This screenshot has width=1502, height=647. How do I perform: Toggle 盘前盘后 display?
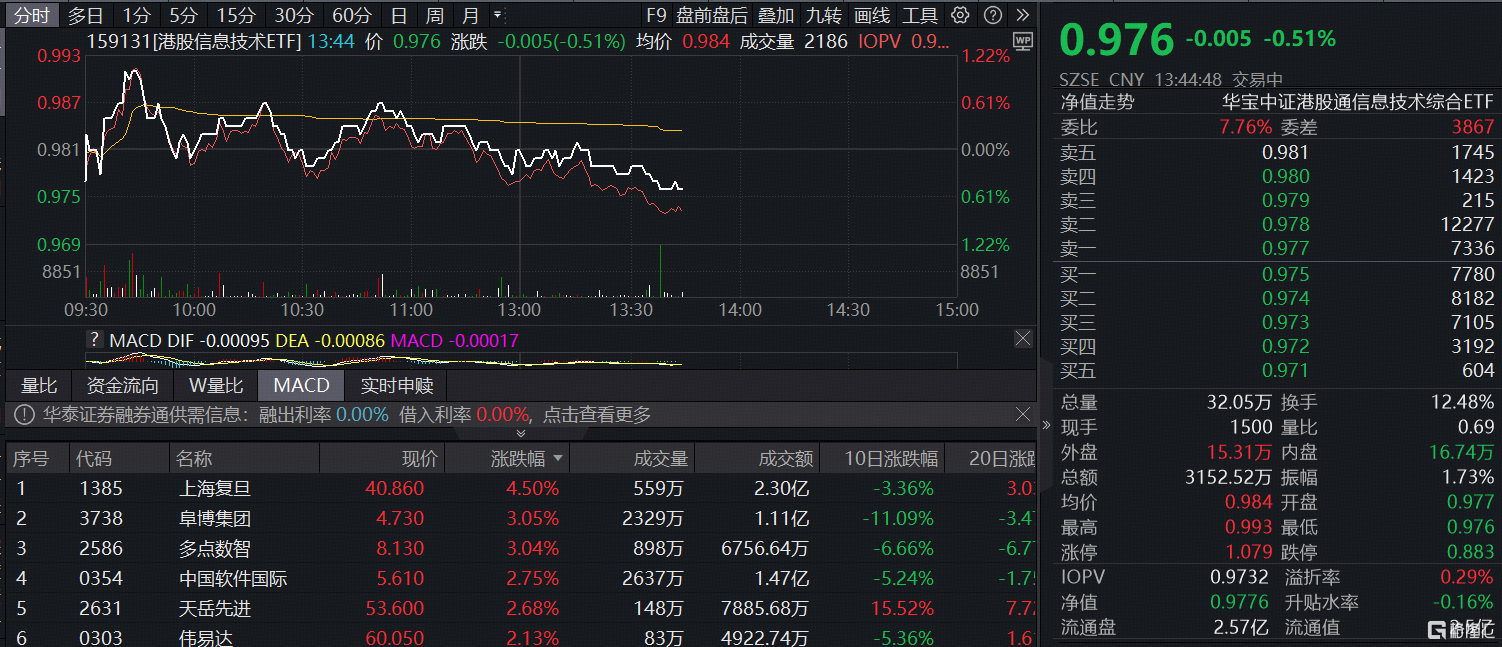(711, 15)
